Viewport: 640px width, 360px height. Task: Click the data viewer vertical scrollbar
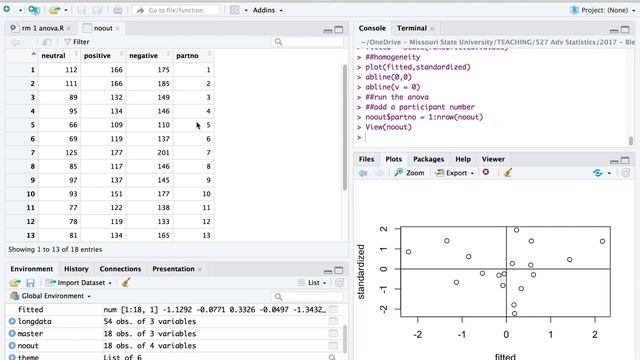point(345,127)
